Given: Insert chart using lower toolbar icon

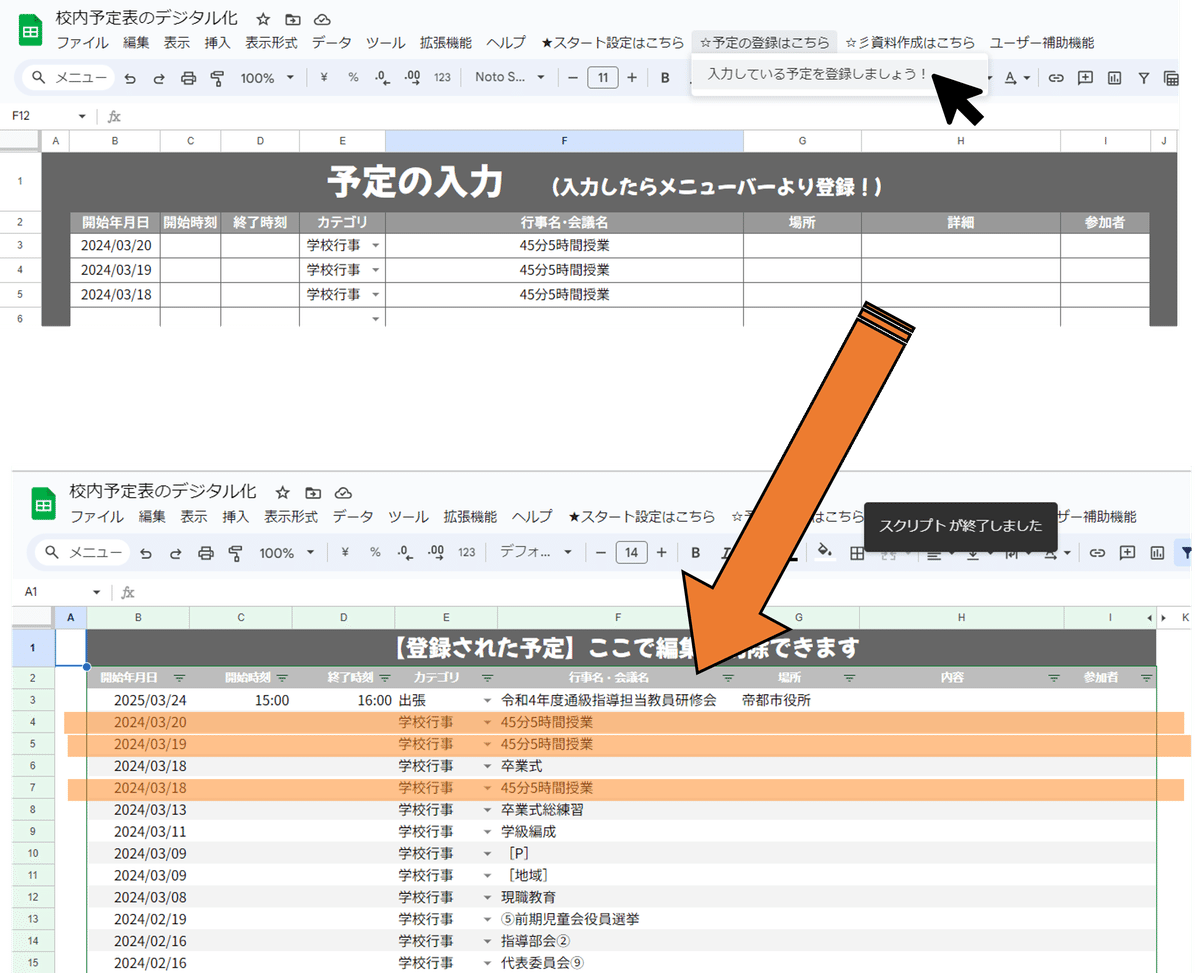Looking at the screenshot, I should (1157, 552).
